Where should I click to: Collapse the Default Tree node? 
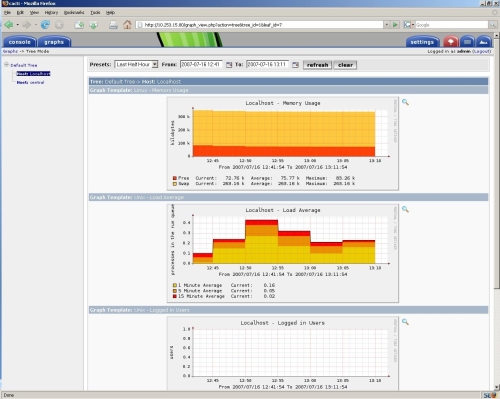[x=6, y=65]
